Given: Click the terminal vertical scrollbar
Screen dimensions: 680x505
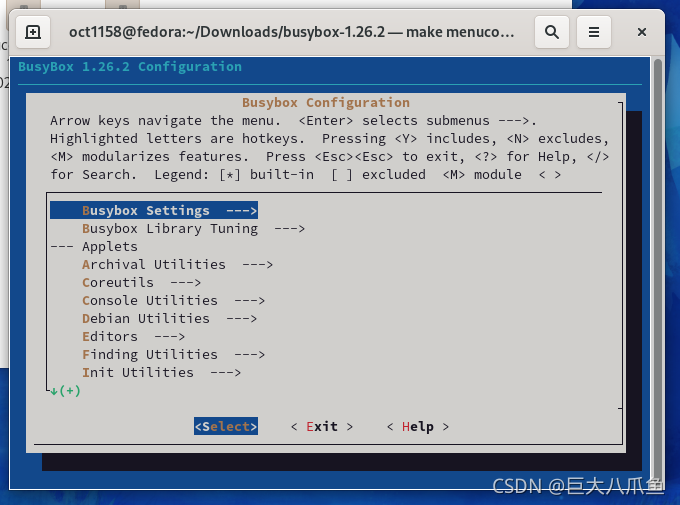Looking at the screenshot, I should click(x=658, y=269).
